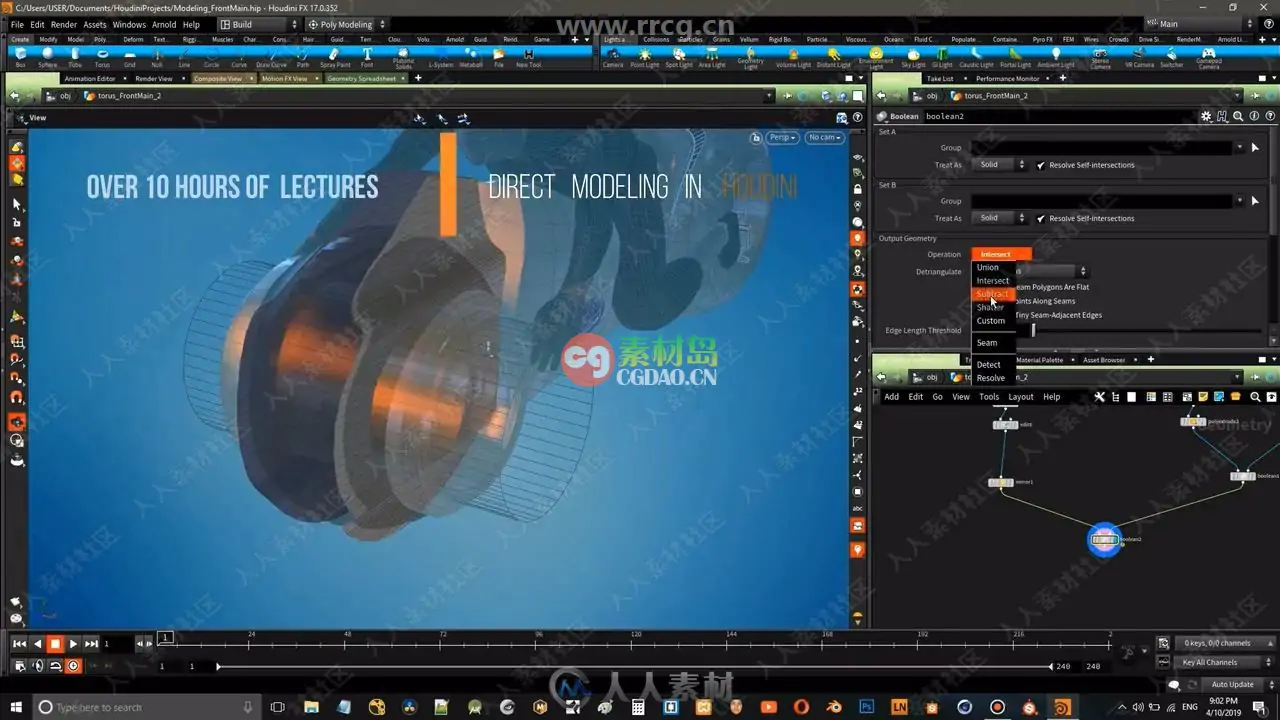Screen dimensions: 1280x720
Task: Toggle Set A Resolve Self-intersections checkbox
Action: click(1041, 165)
